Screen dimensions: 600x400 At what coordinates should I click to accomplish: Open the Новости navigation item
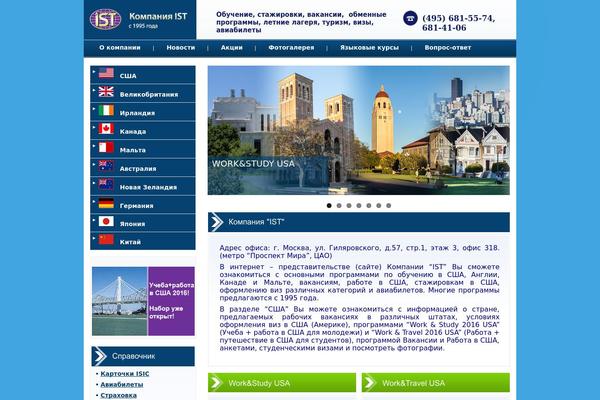tap(181, 48)
